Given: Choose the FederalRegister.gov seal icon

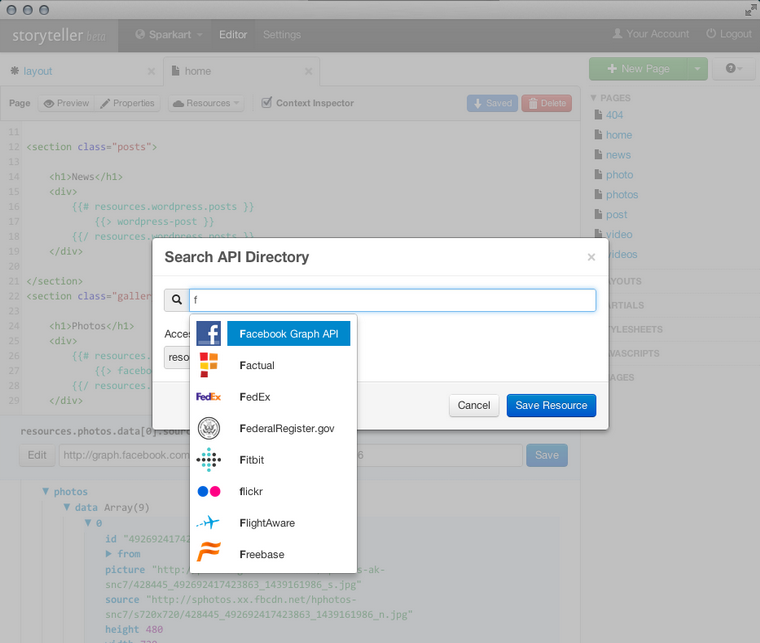Looking at the screenshot, I should pos(208,428).
